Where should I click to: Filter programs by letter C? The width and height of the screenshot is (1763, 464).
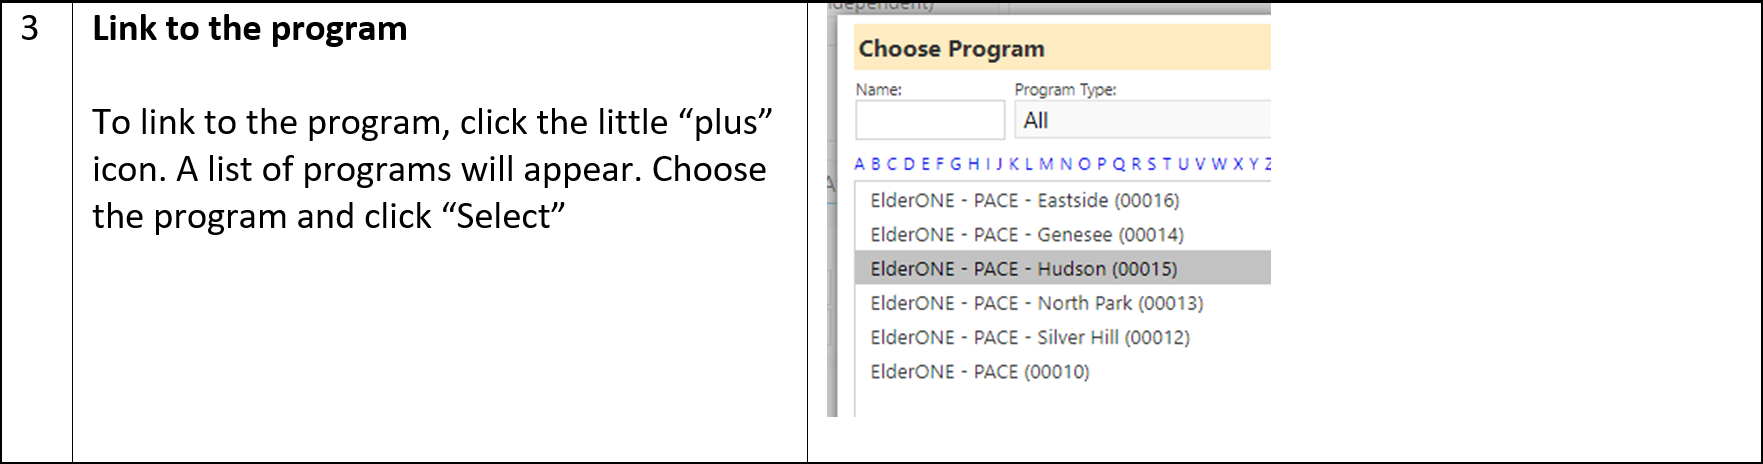[892, 164]
